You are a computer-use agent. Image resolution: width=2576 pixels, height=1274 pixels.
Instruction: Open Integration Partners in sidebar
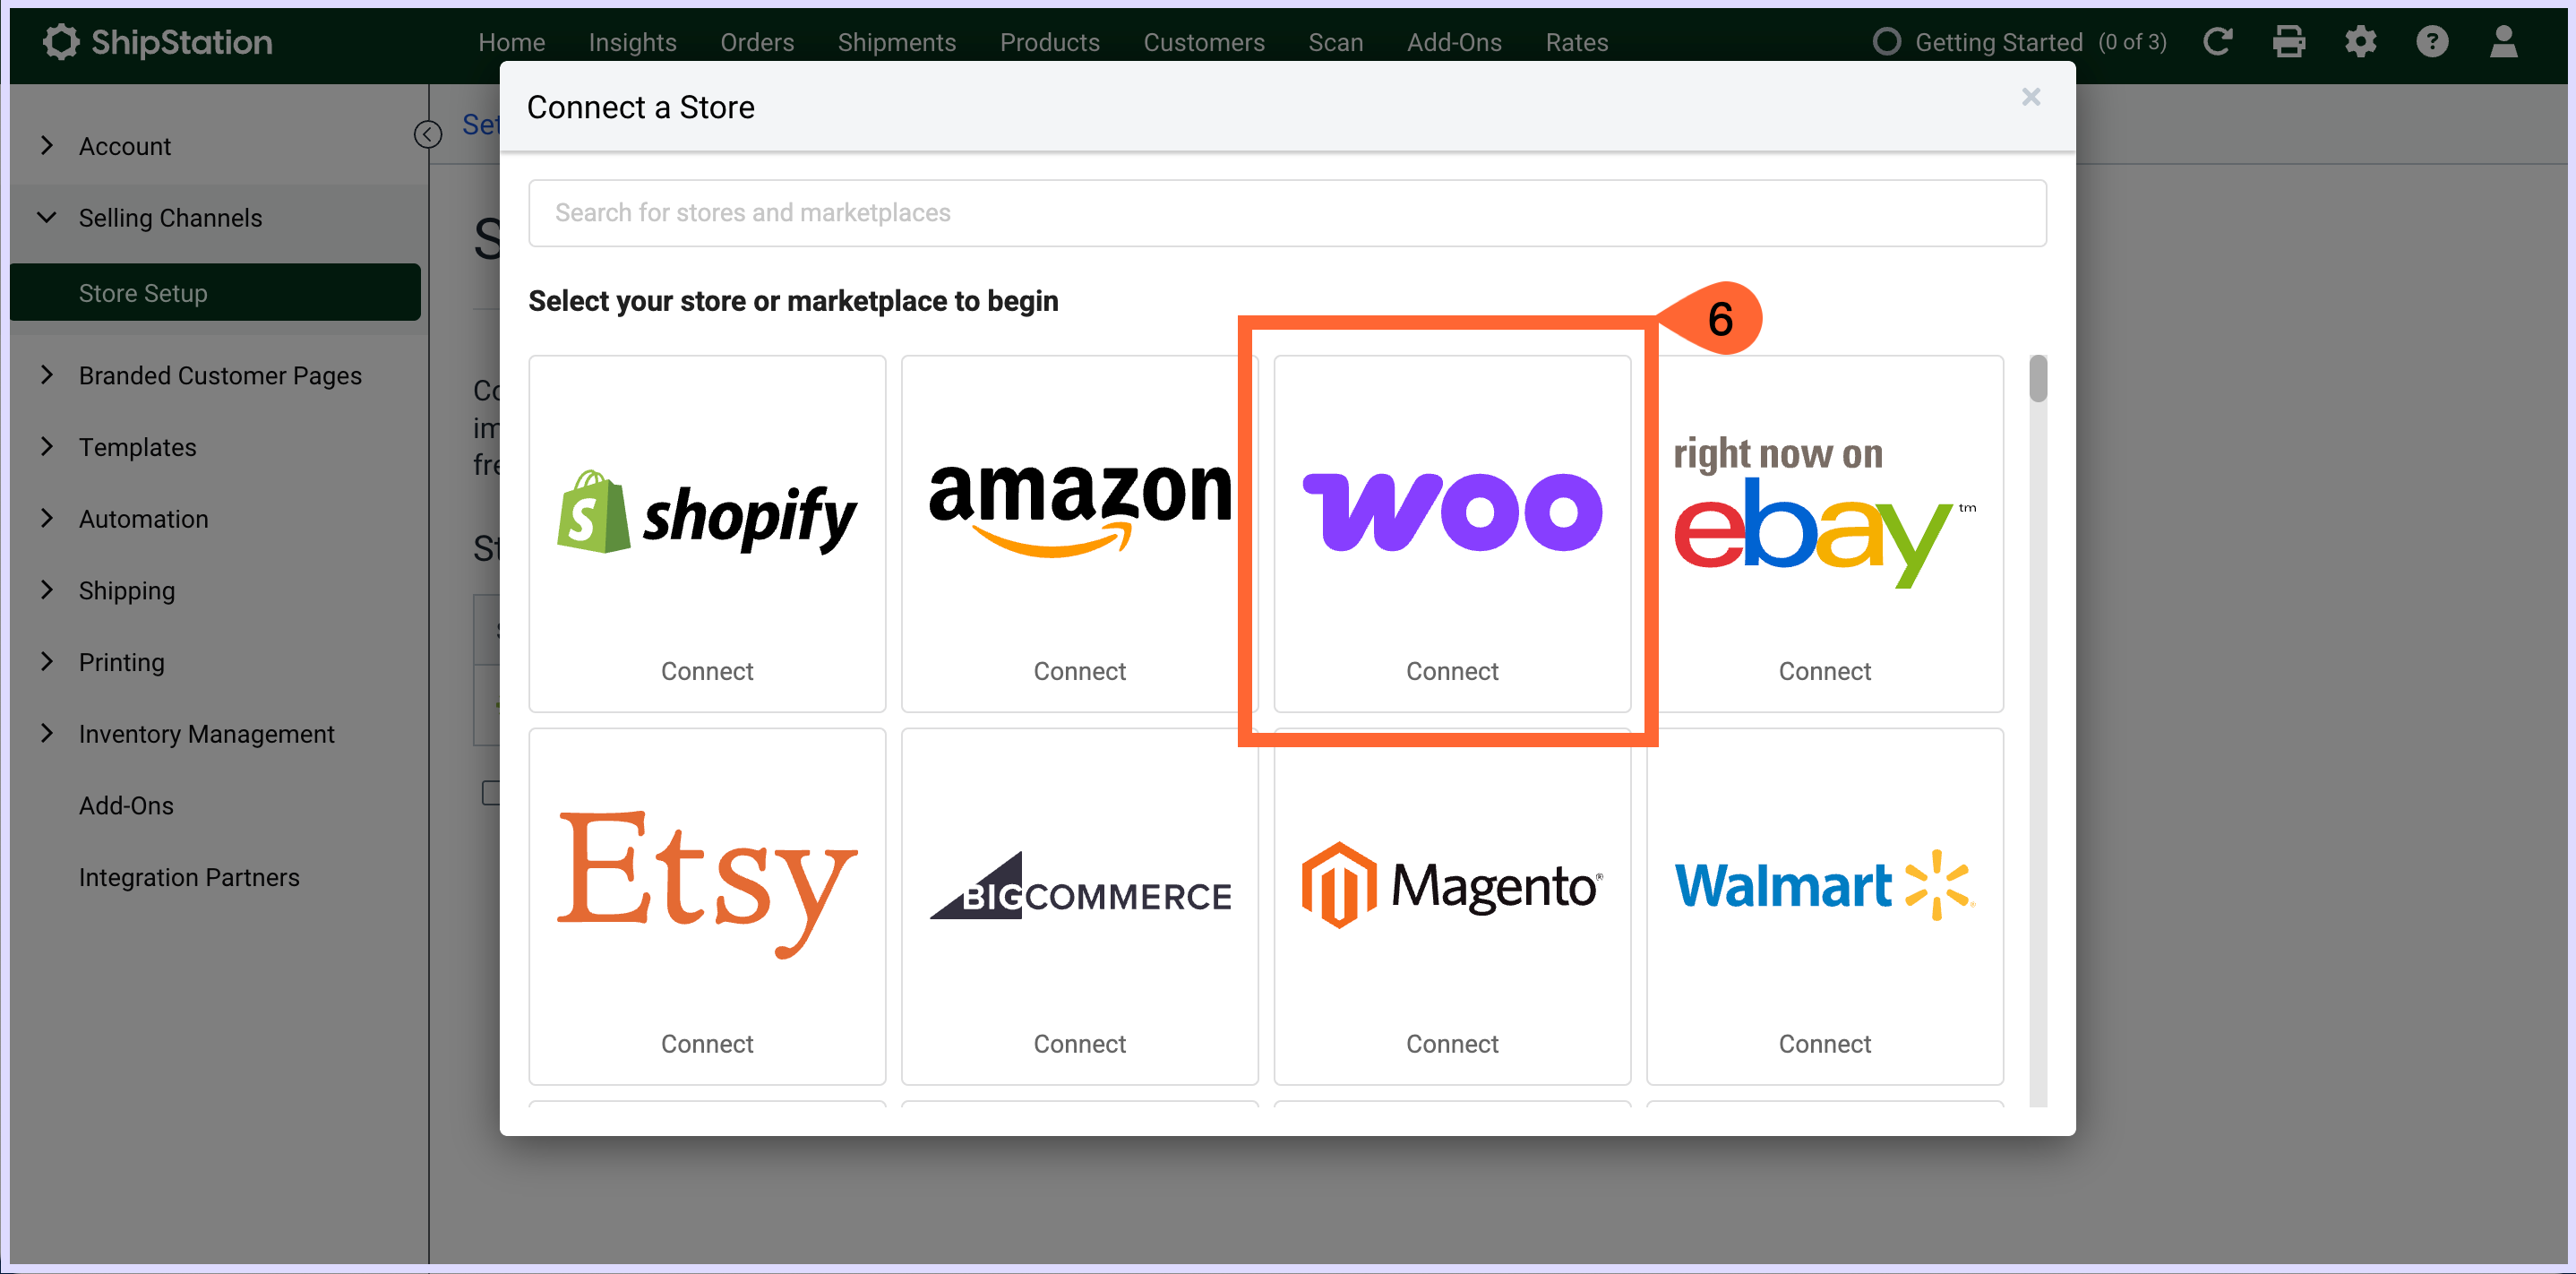click(189, 877)
